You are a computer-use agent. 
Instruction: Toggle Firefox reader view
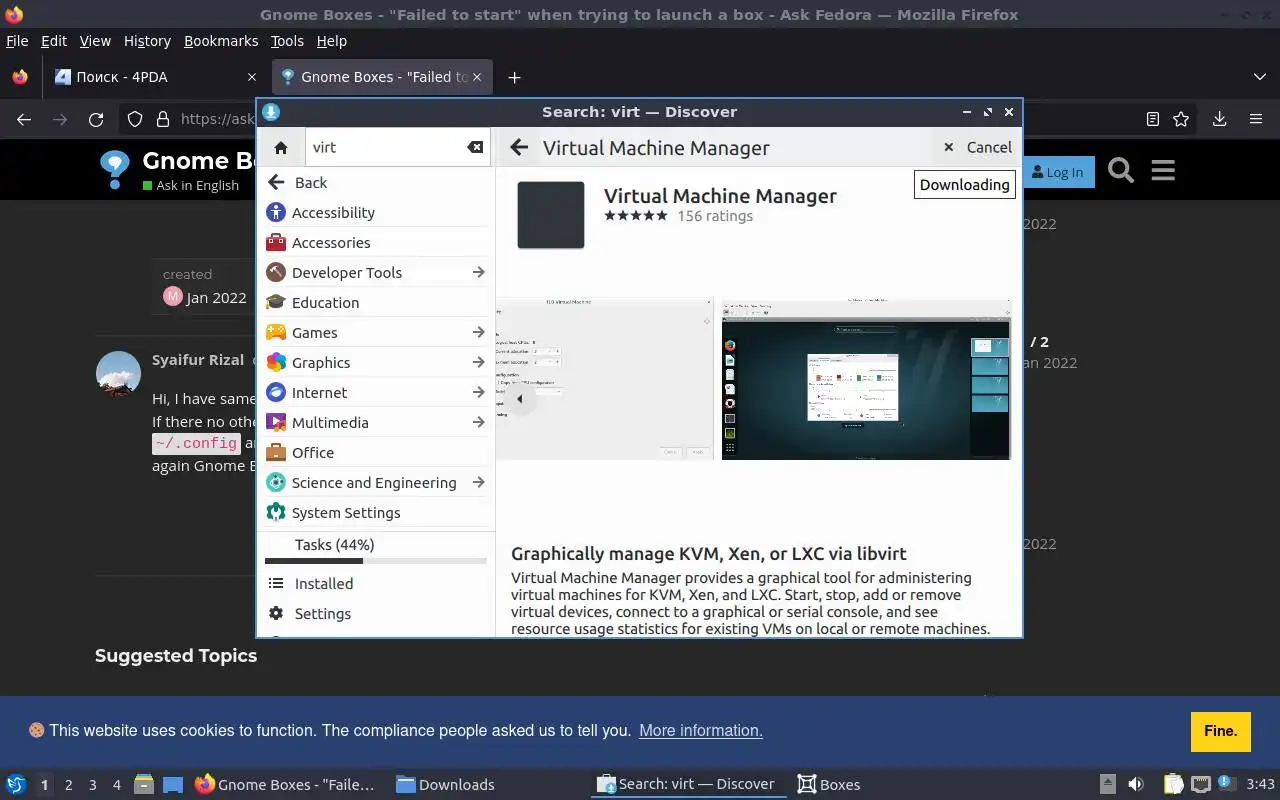click(x=1152, y=119)
